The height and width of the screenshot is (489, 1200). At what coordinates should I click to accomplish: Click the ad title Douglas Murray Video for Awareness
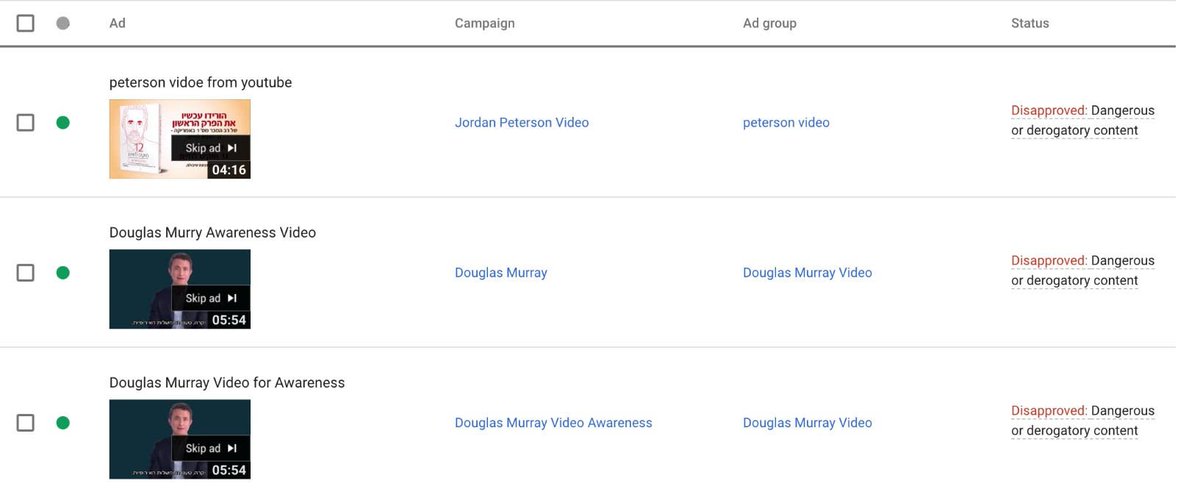(x=227, y=383)
